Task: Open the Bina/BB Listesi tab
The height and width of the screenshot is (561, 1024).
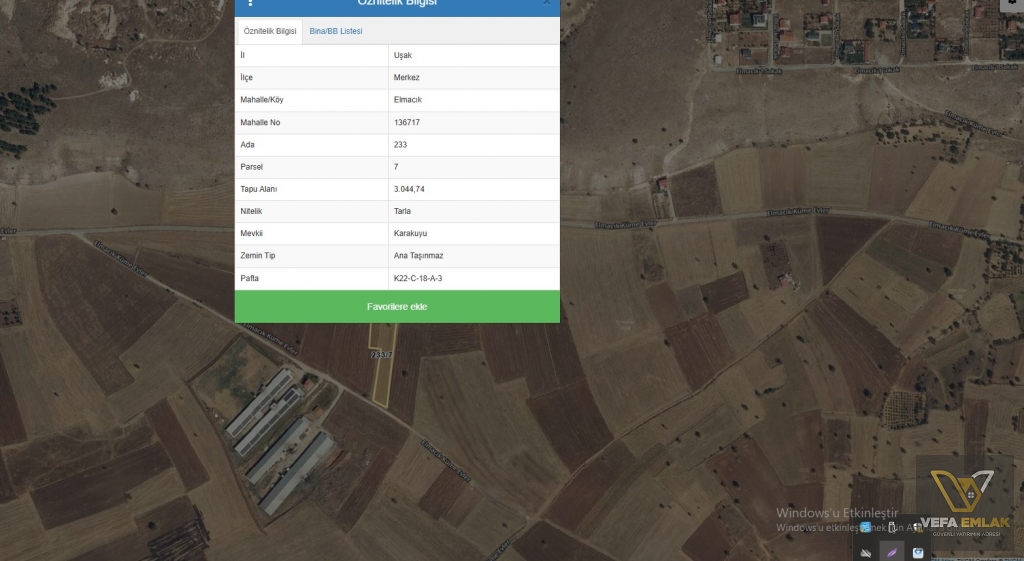Action: click(x=336, y=31)
